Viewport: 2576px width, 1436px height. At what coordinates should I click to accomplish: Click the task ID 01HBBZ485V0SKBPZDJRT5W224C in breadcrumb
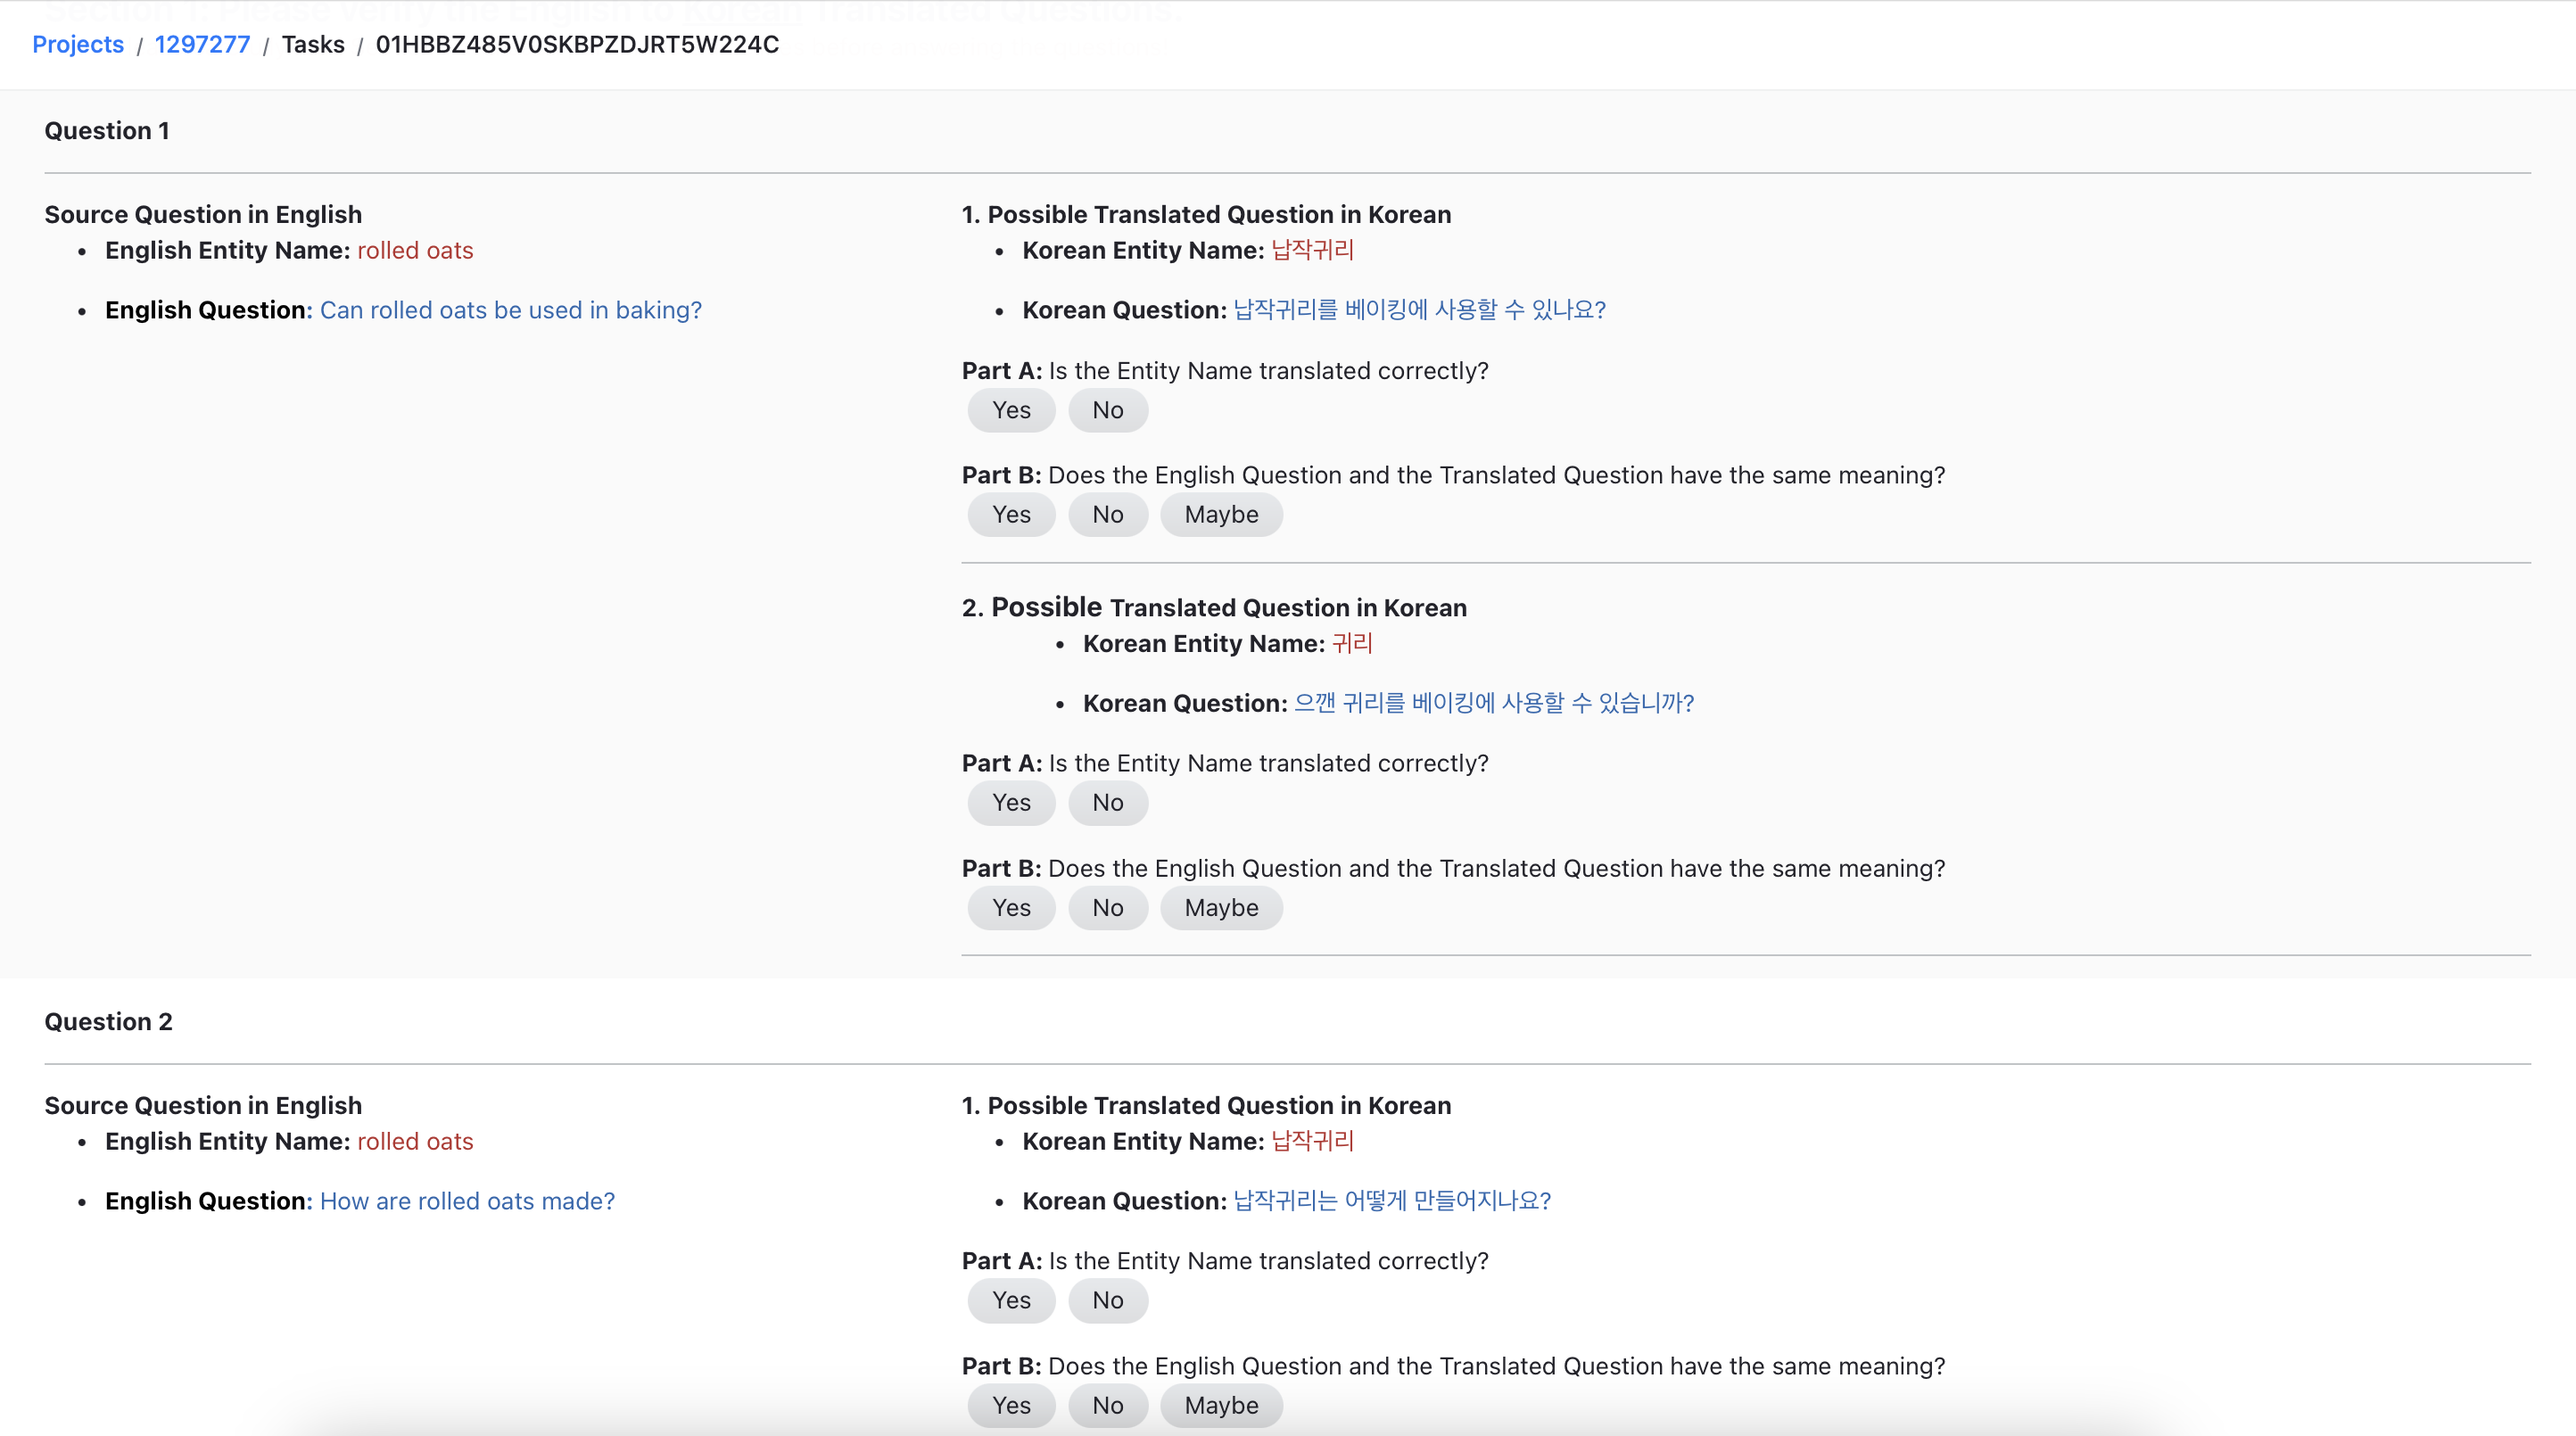coord(577,44)
